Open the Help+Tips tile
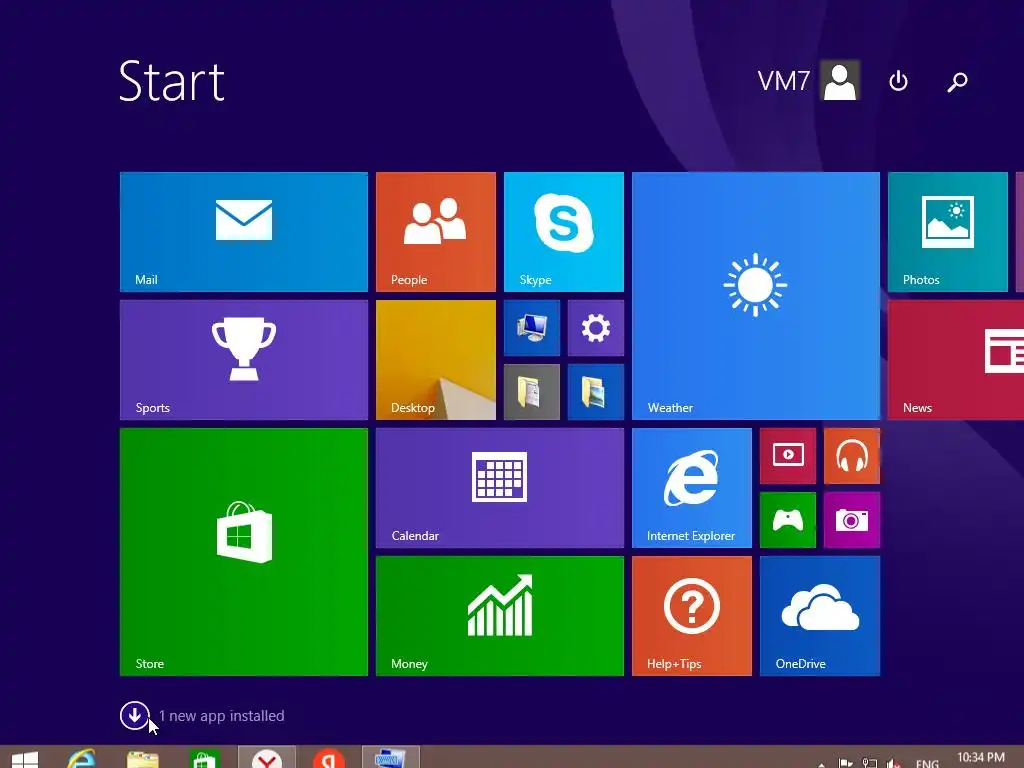Image resolution: width=1024 pixels, height=768 pixels. [692, 616]
